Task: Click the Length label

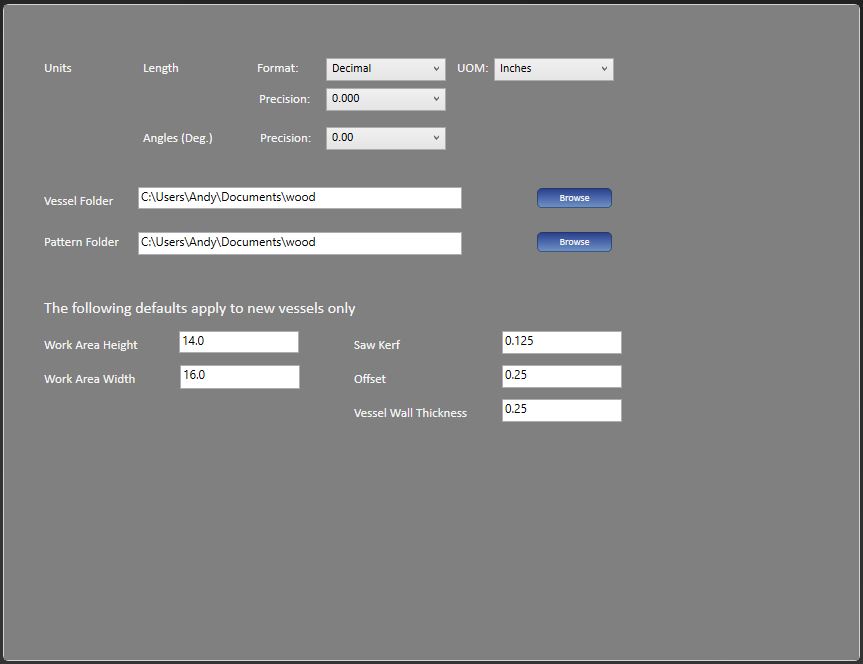Action: pyautogui.click(x=161, y=68)
